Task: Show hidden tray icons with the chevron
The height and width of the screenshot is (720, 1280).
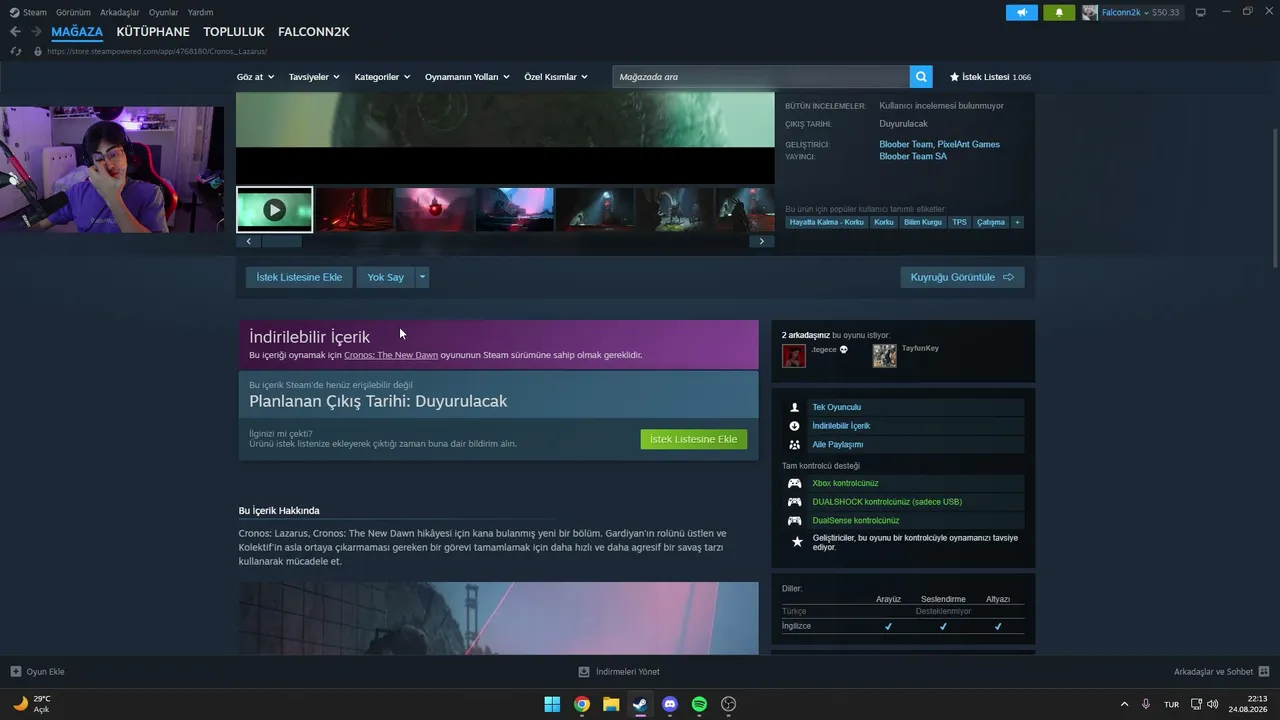Action: click(x=1124, y=704)
